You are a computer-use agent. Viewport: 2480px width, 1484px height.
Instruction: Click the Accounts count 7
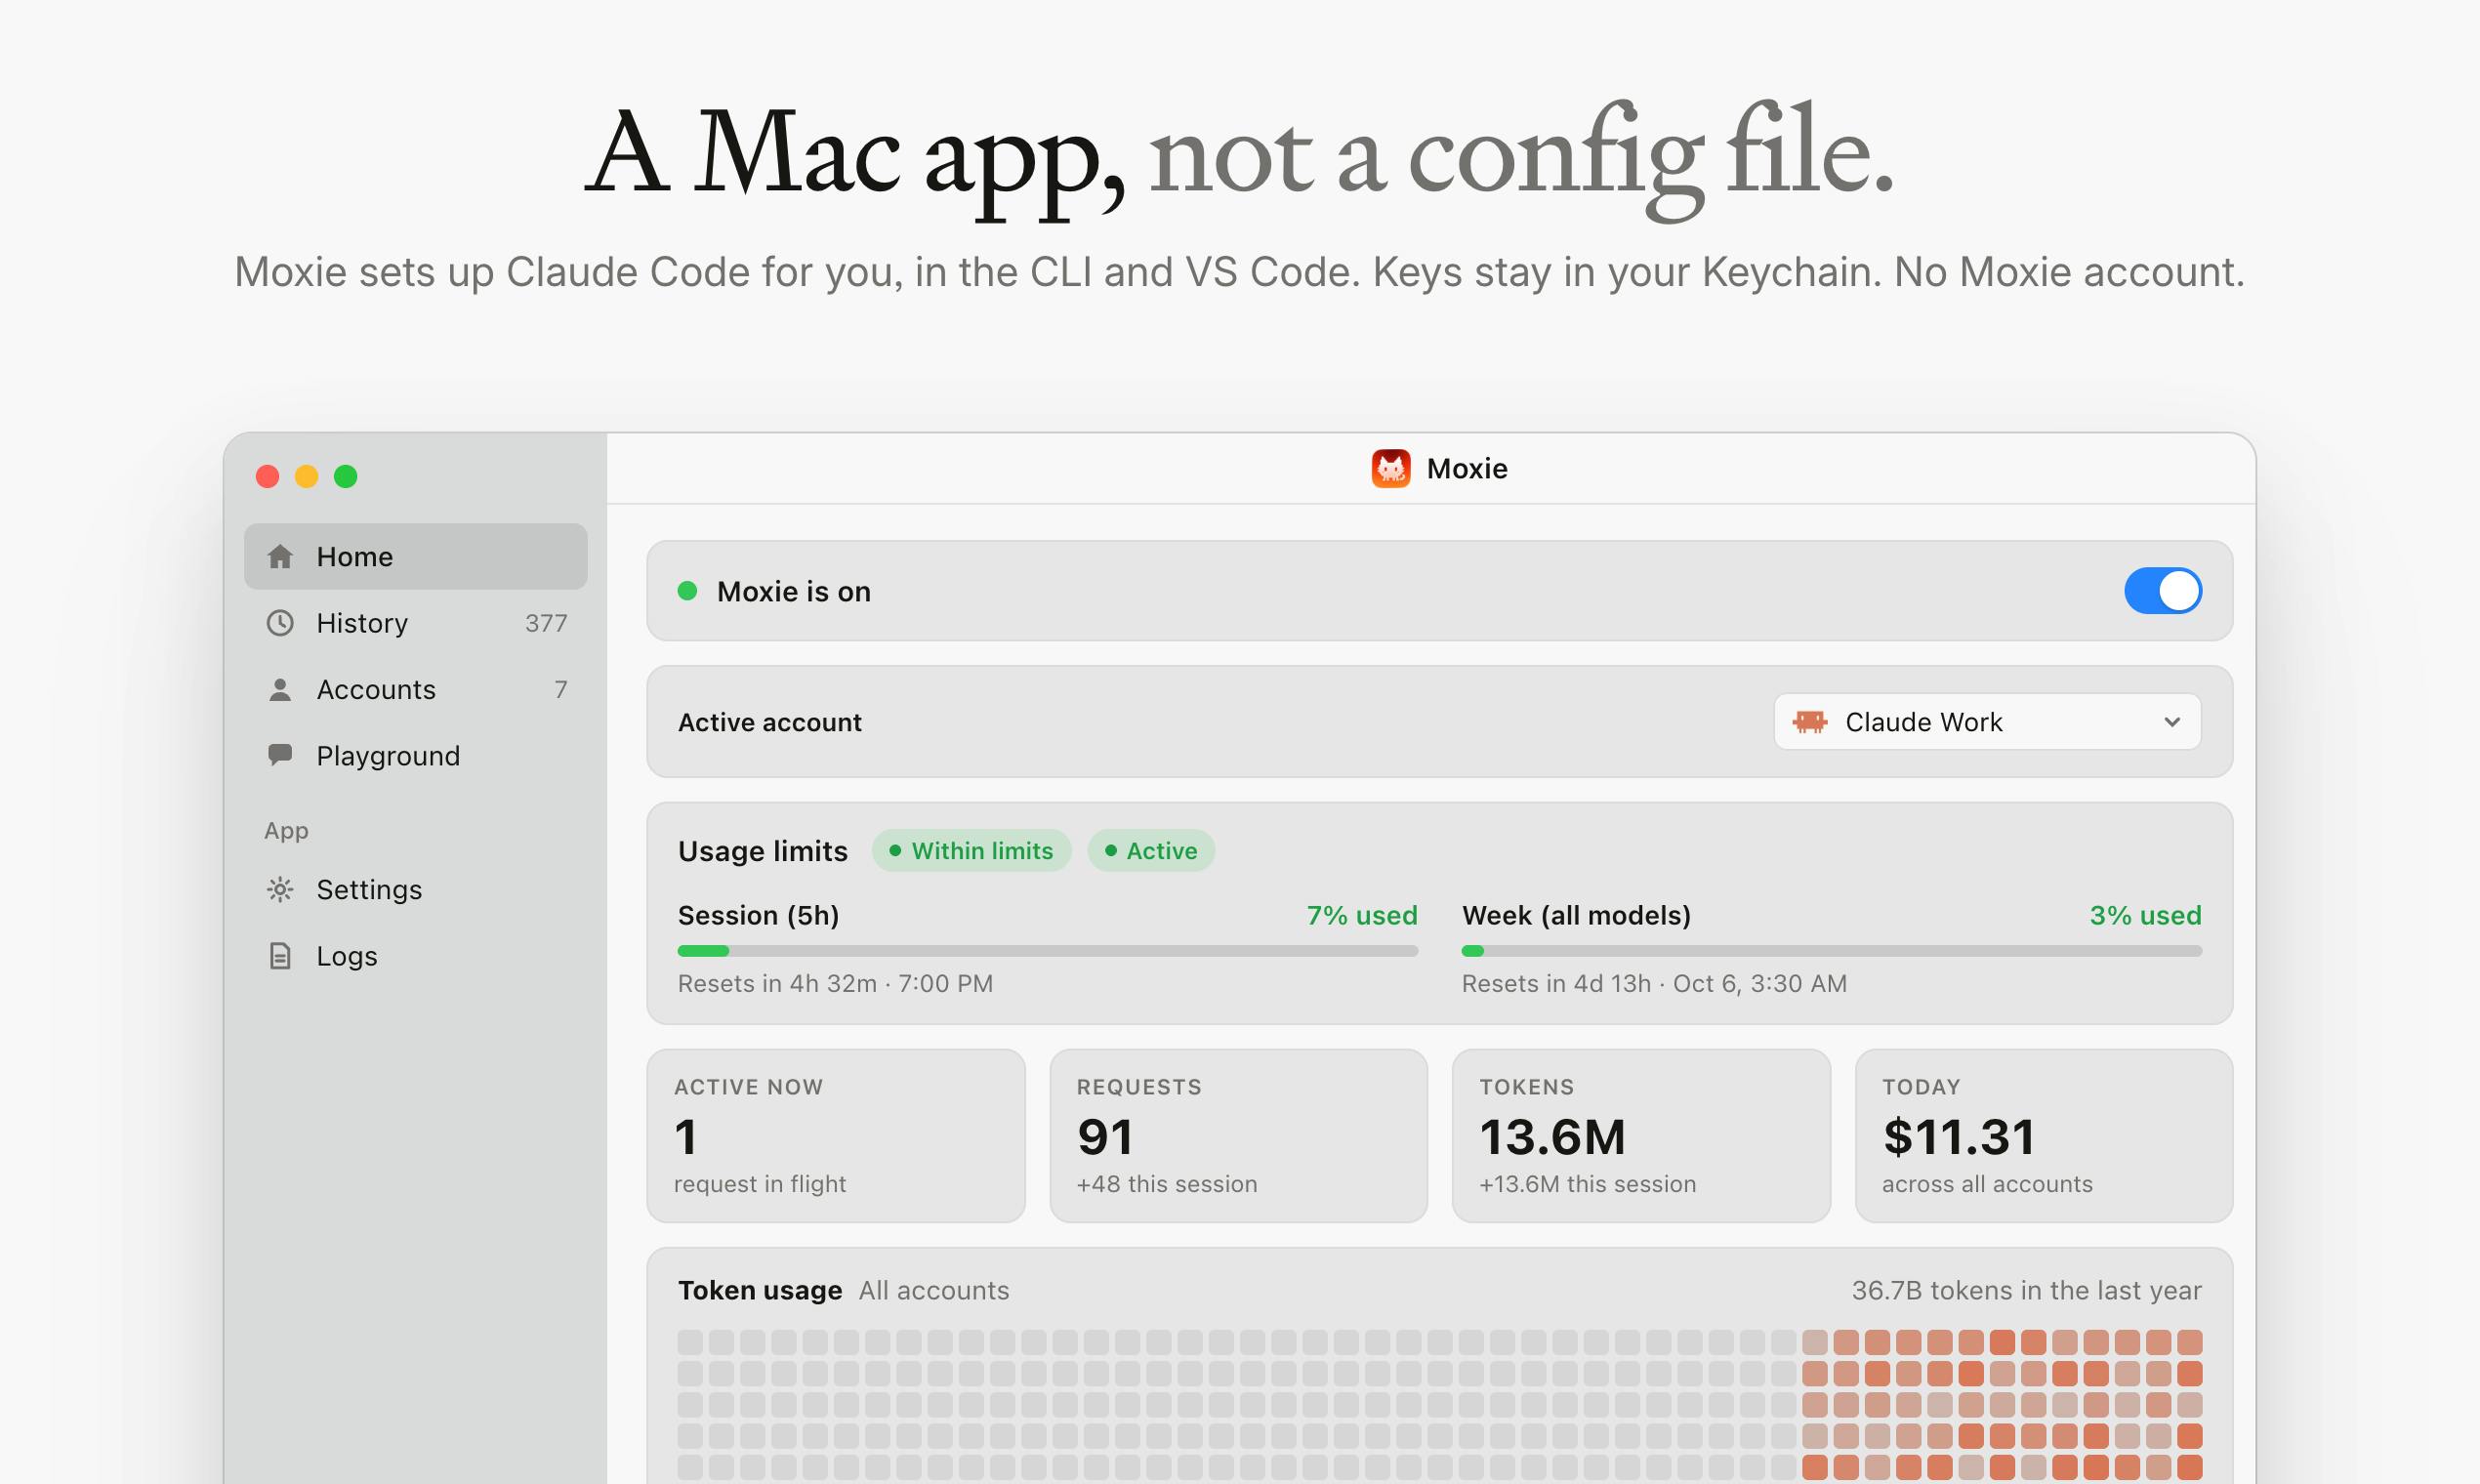click(x=561, y=690)
